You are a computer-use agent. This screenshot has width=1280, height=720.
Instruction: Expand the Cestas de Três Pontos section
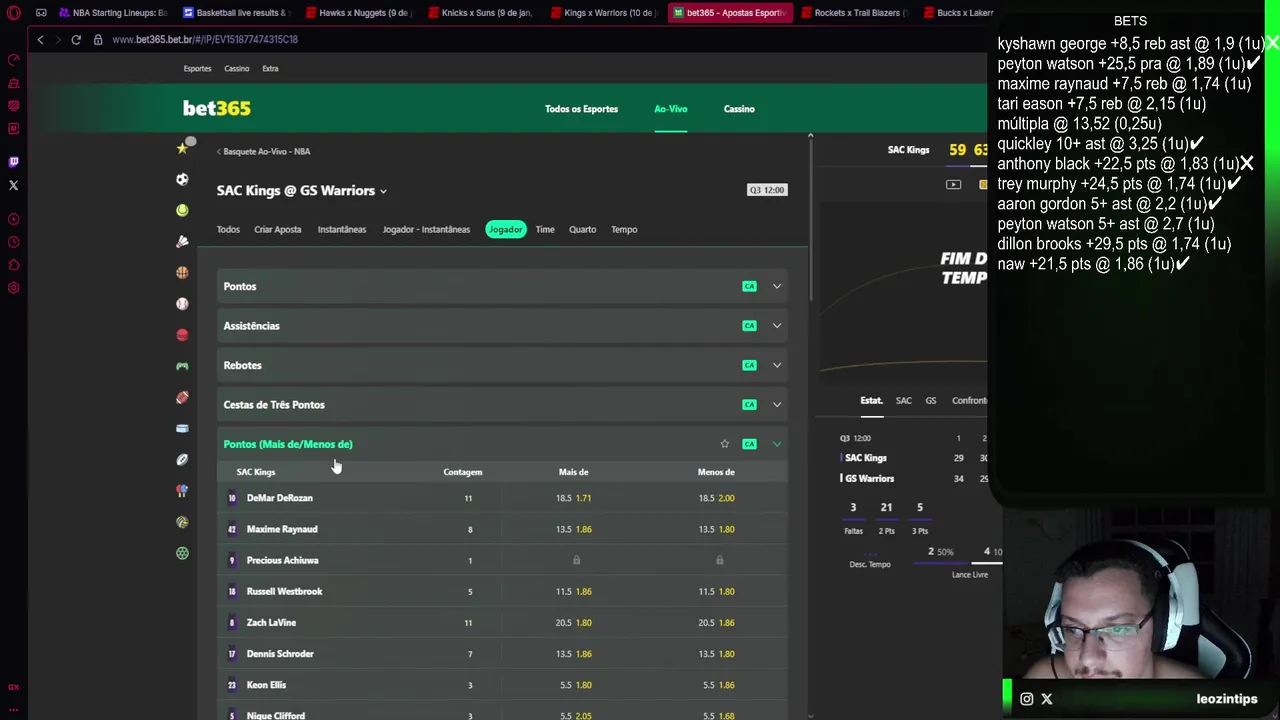point(777,405)
